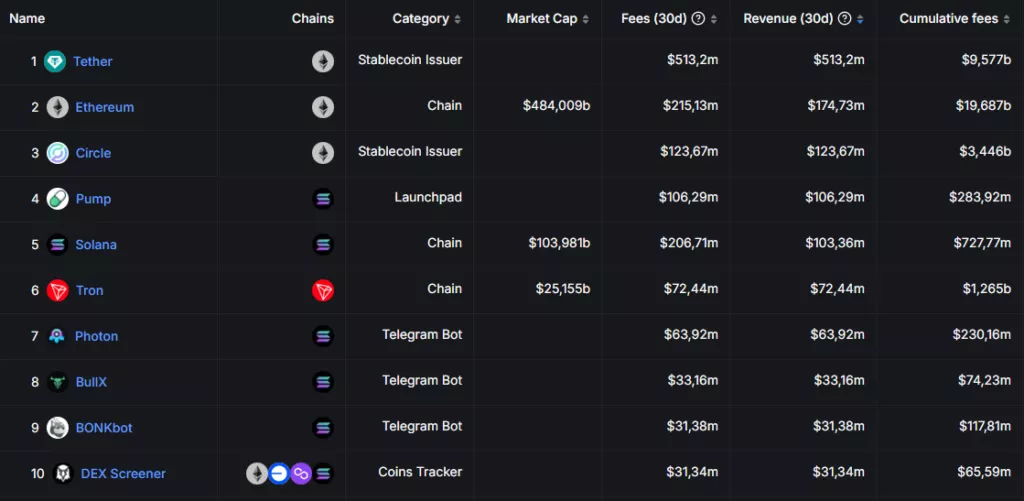This screenshot has width=1024, height=501.
Task: Click the BONKbot dog logo icon
Action: [x=57, y=428]
